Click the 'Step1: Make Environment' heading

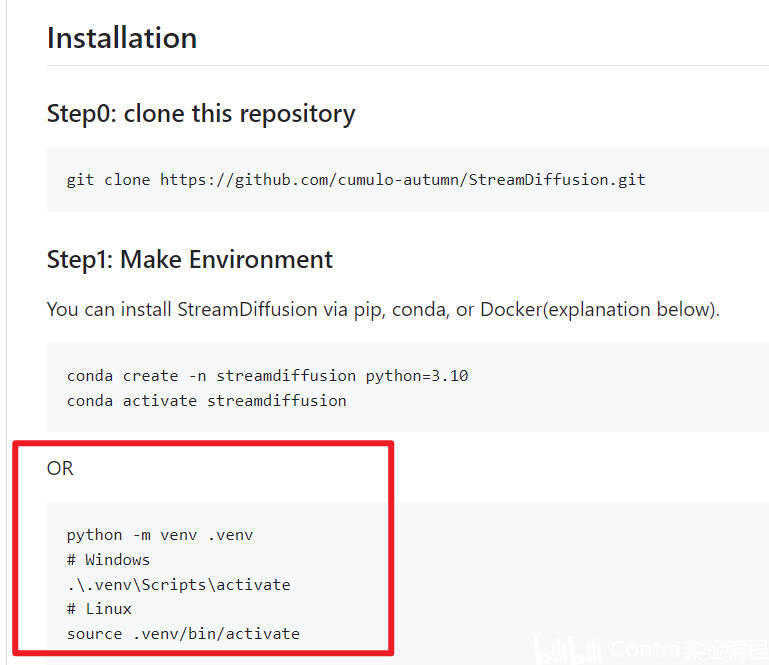(189, 260)
